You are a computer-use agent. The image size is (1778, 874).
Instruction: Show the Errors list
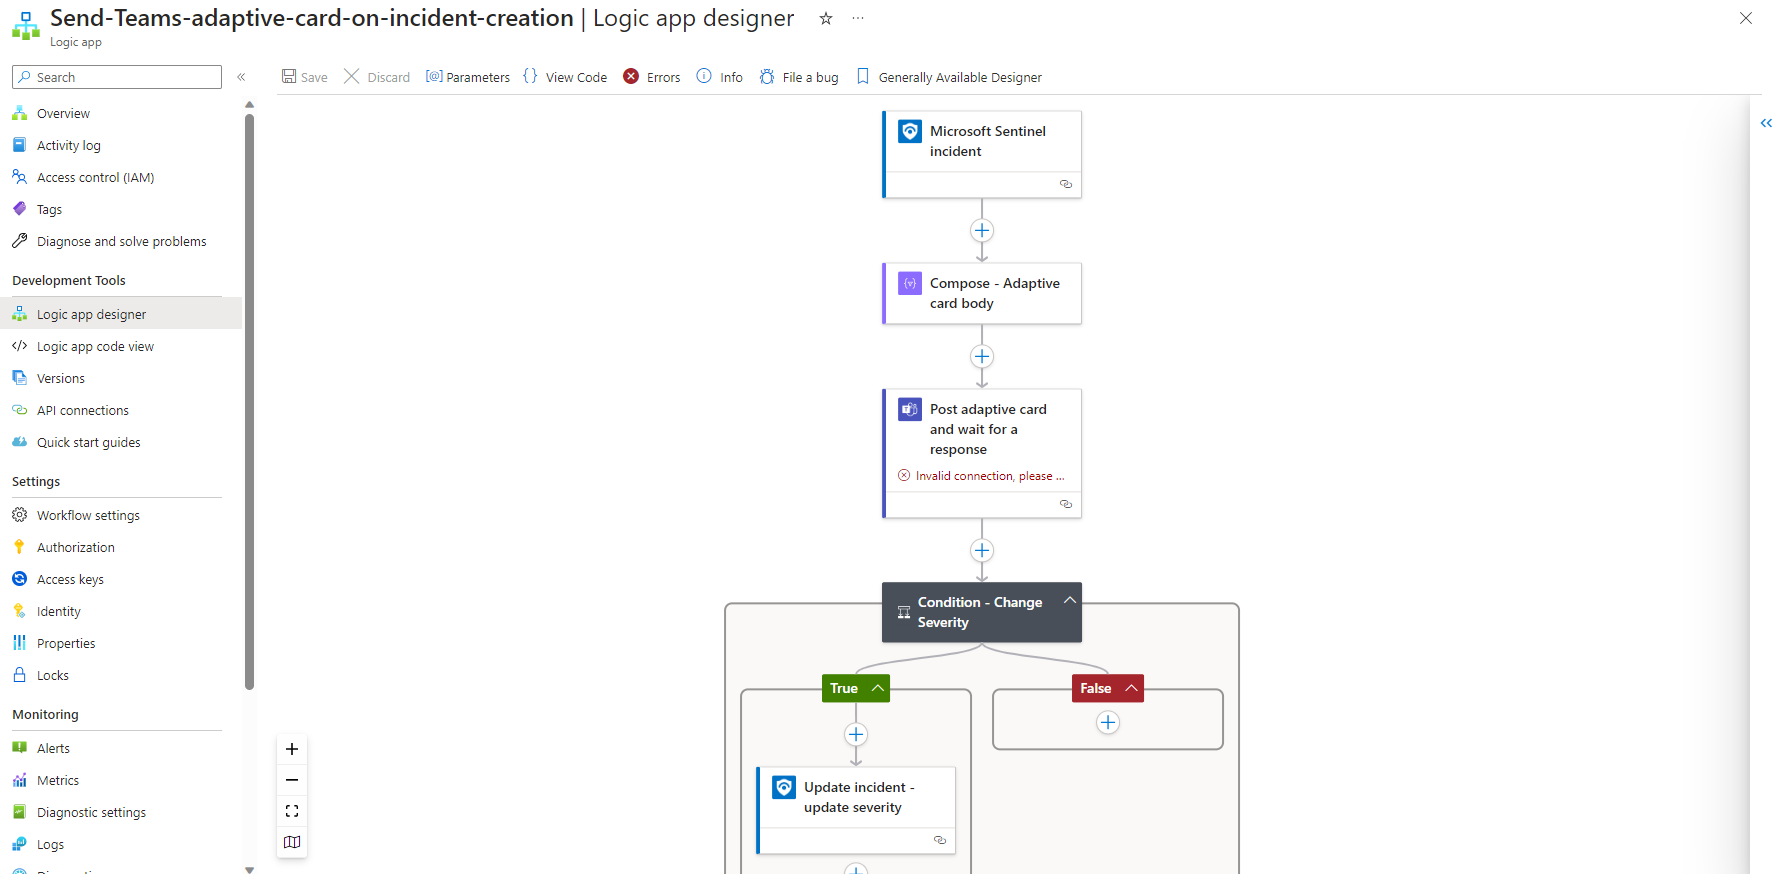coord(652,77)
